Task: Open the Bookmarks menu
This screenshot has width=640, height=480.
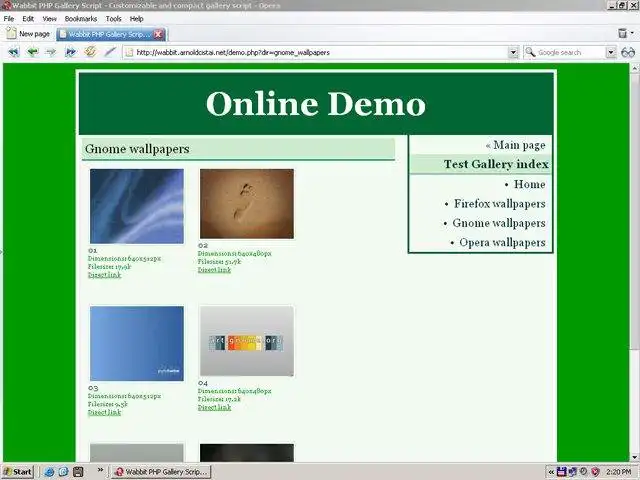Action: point(81,19)
